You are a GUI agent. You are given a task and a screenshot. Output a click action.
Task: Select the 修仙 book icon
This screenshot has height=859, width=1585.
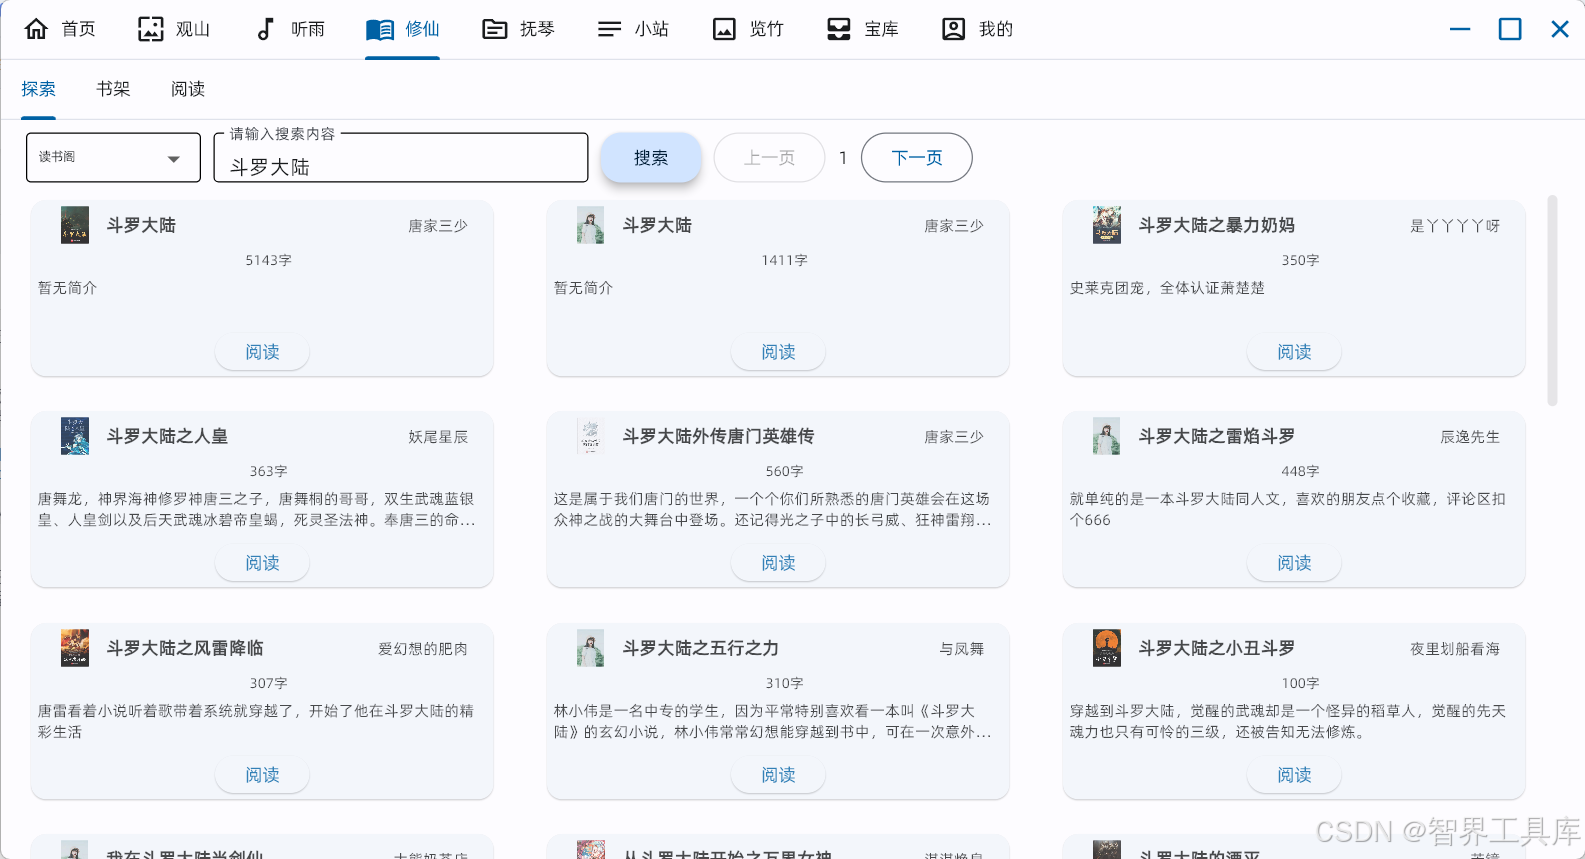tap(380, 29)
